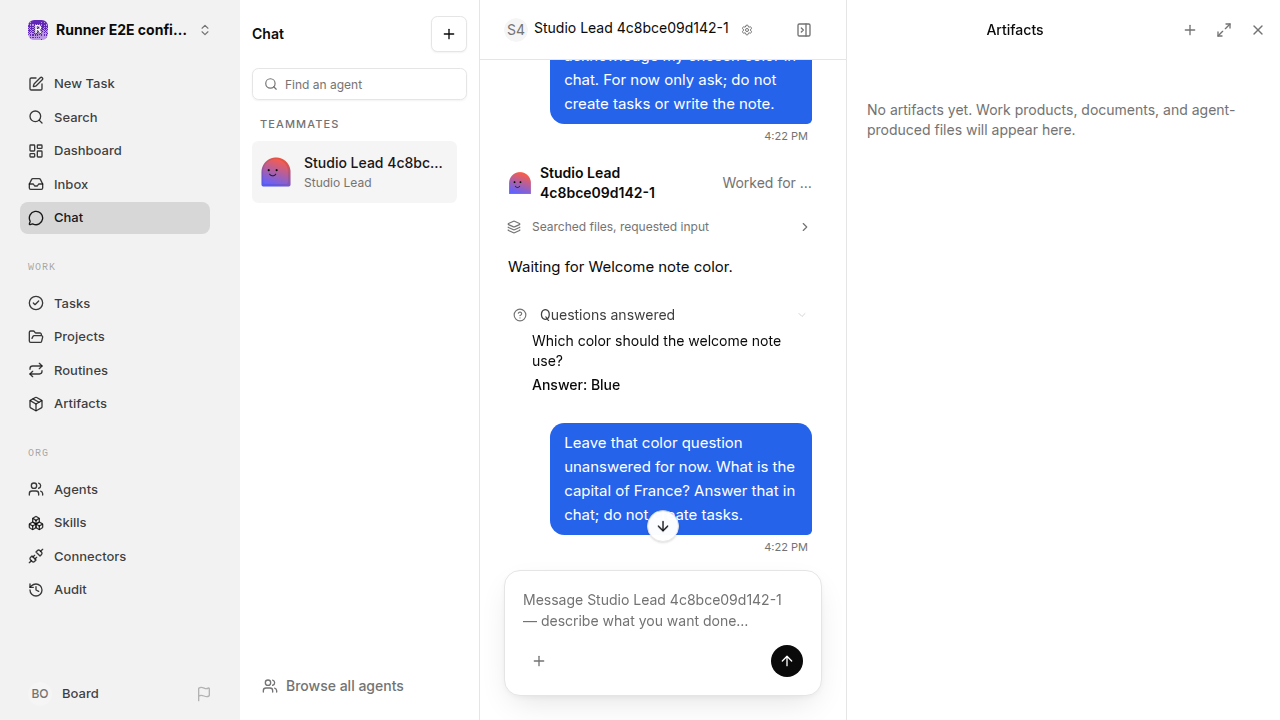The image size is (1280, 720).
Task: Click the Answer: Blue text
Action: click(x=576, y=385)
